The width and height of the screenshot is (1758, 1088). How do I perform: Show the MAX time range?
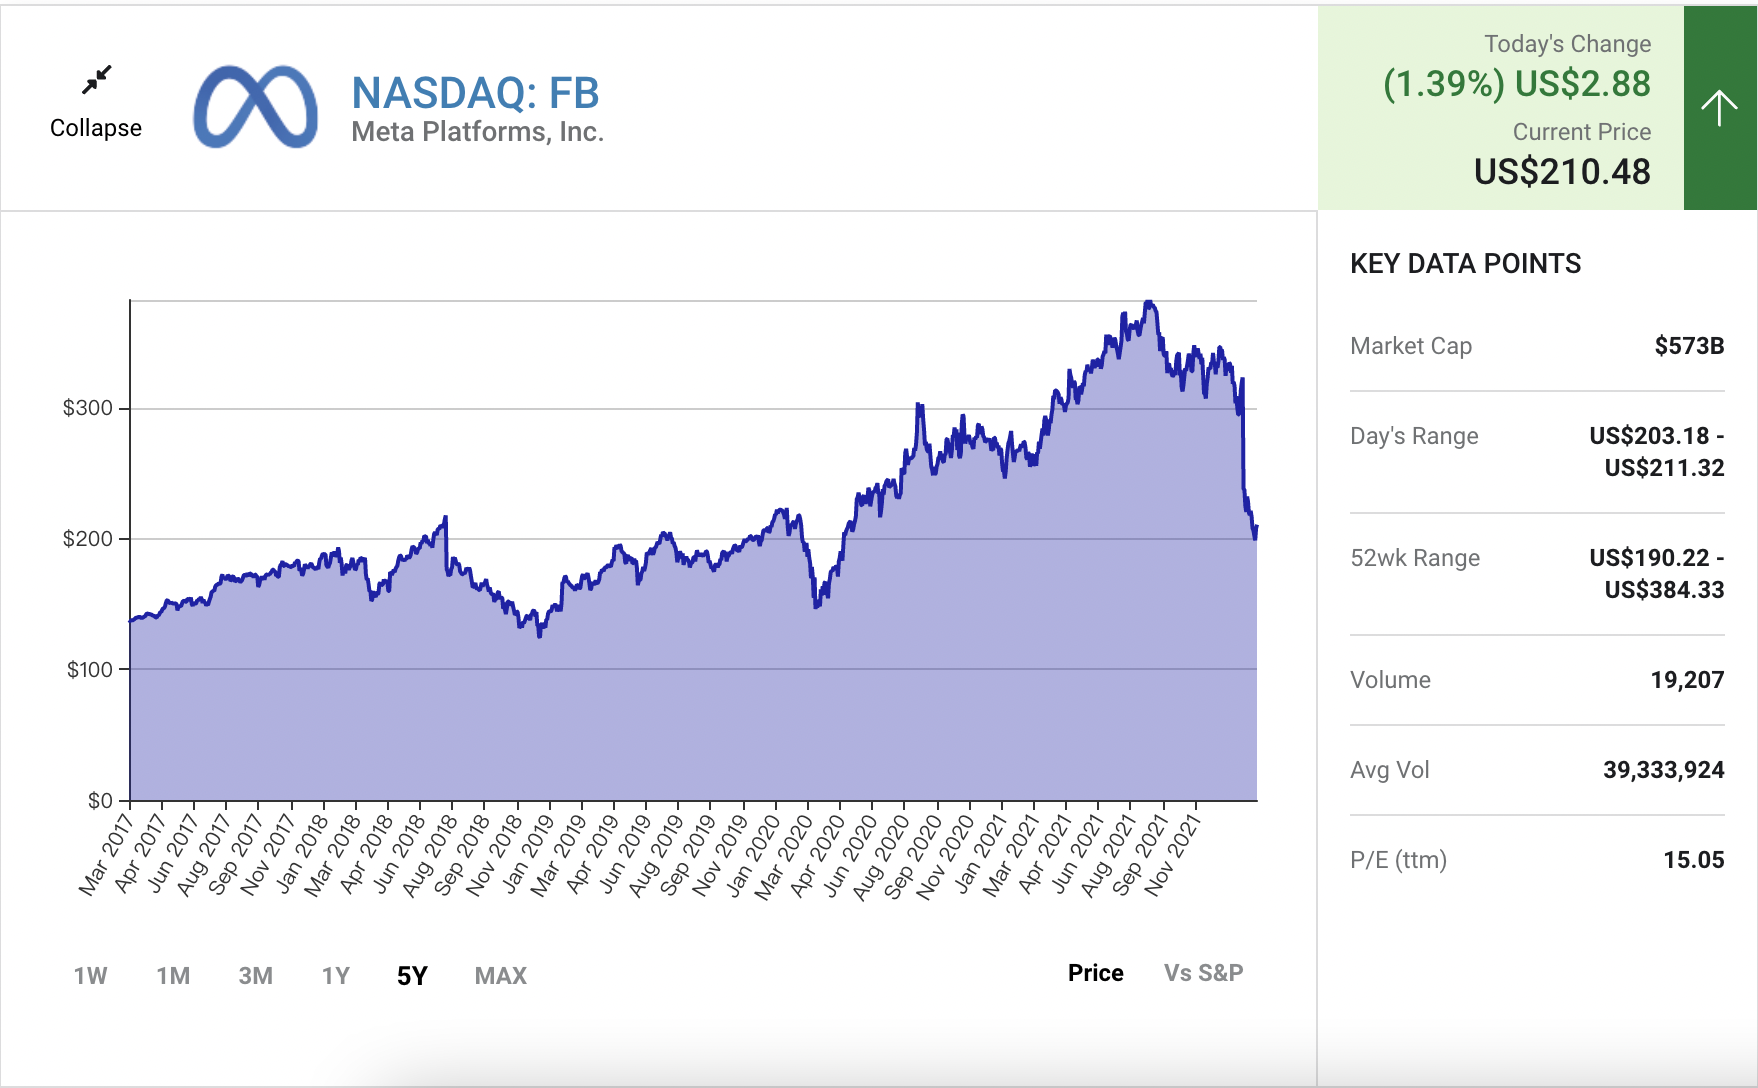(x=500, y=976)
